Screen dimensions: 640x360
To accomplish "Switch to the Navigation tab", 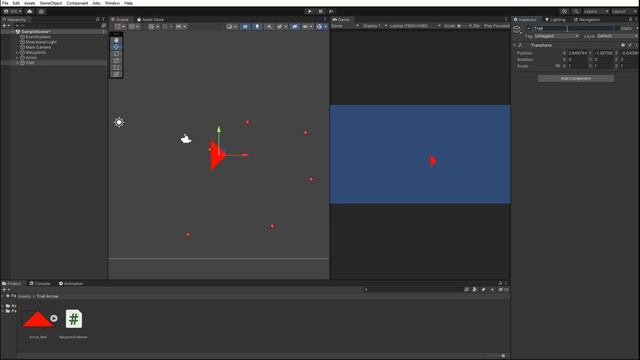I will [587, 20].
